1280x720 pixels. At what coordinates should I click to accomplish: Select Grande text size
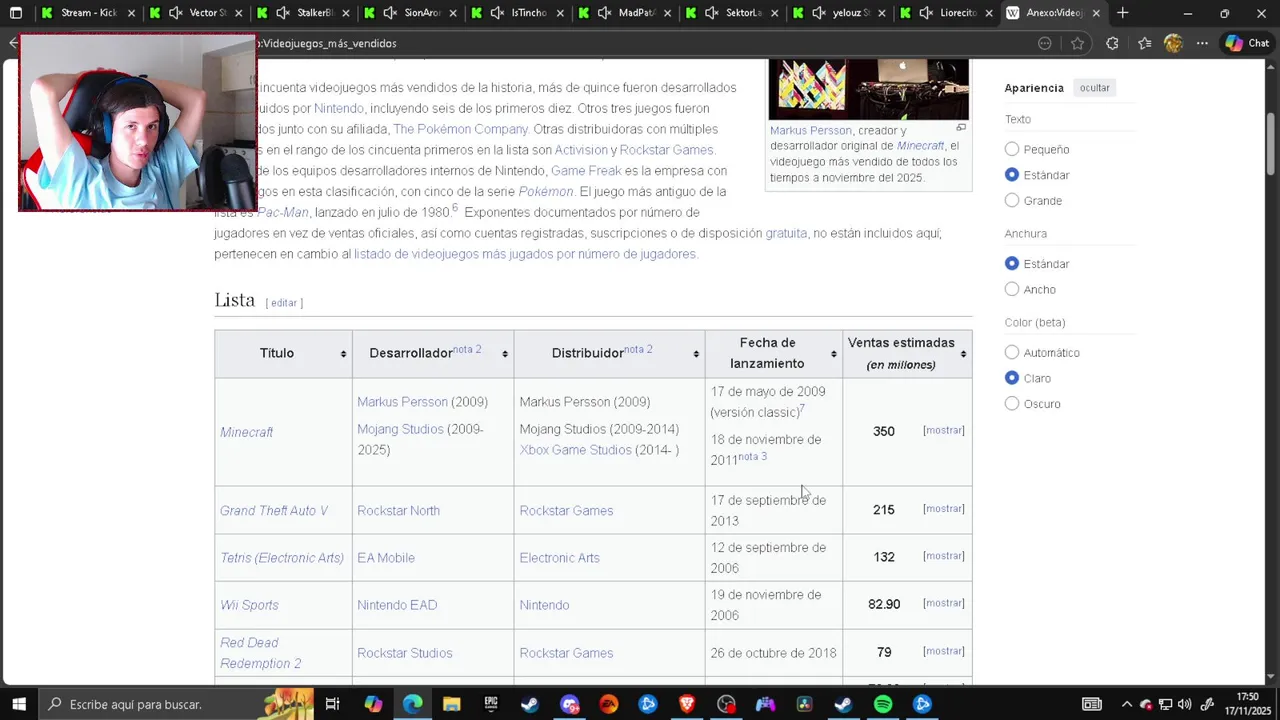[1012, 200]
